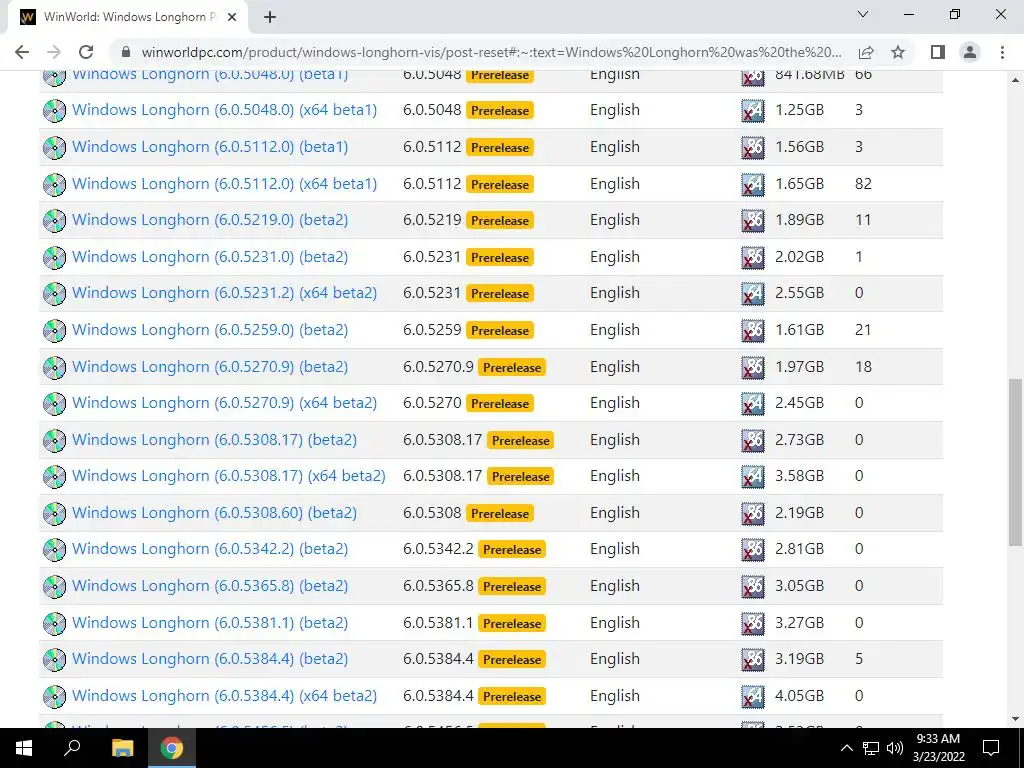Click the Chrome back arrow
The image size is (1024, 768).
22,52
